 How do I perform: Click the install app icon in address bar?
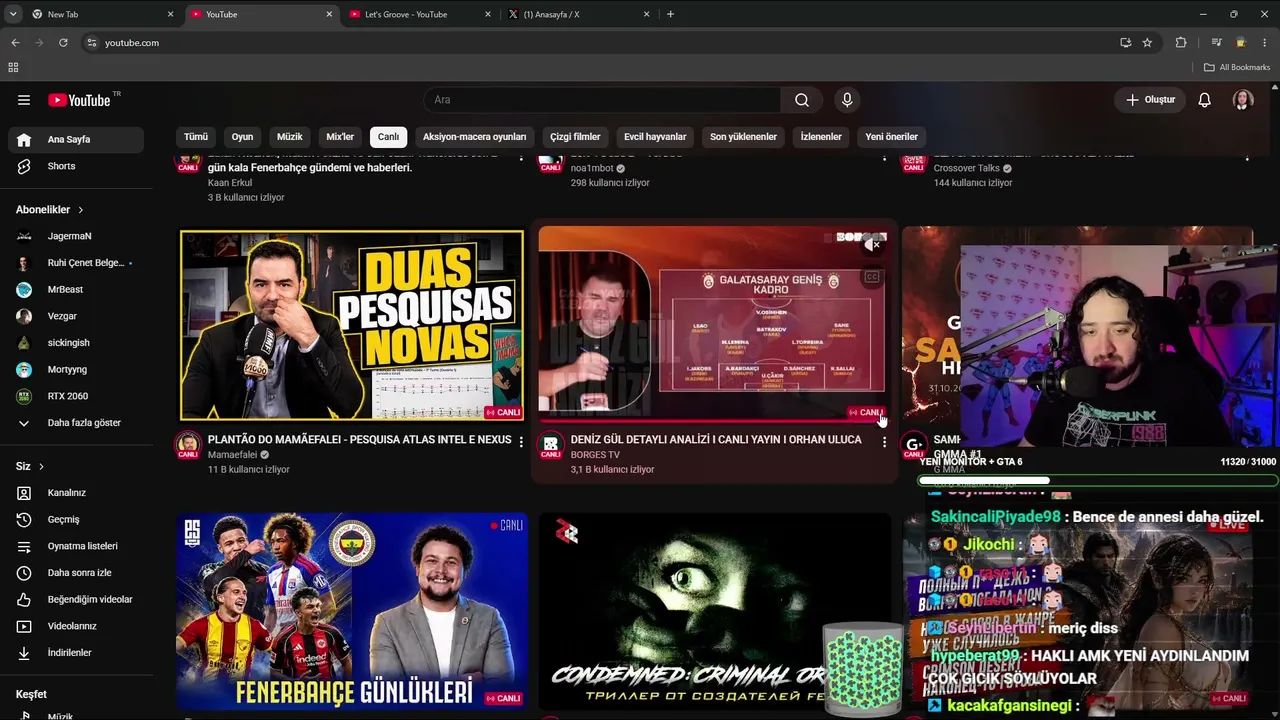click(1125, 43)
